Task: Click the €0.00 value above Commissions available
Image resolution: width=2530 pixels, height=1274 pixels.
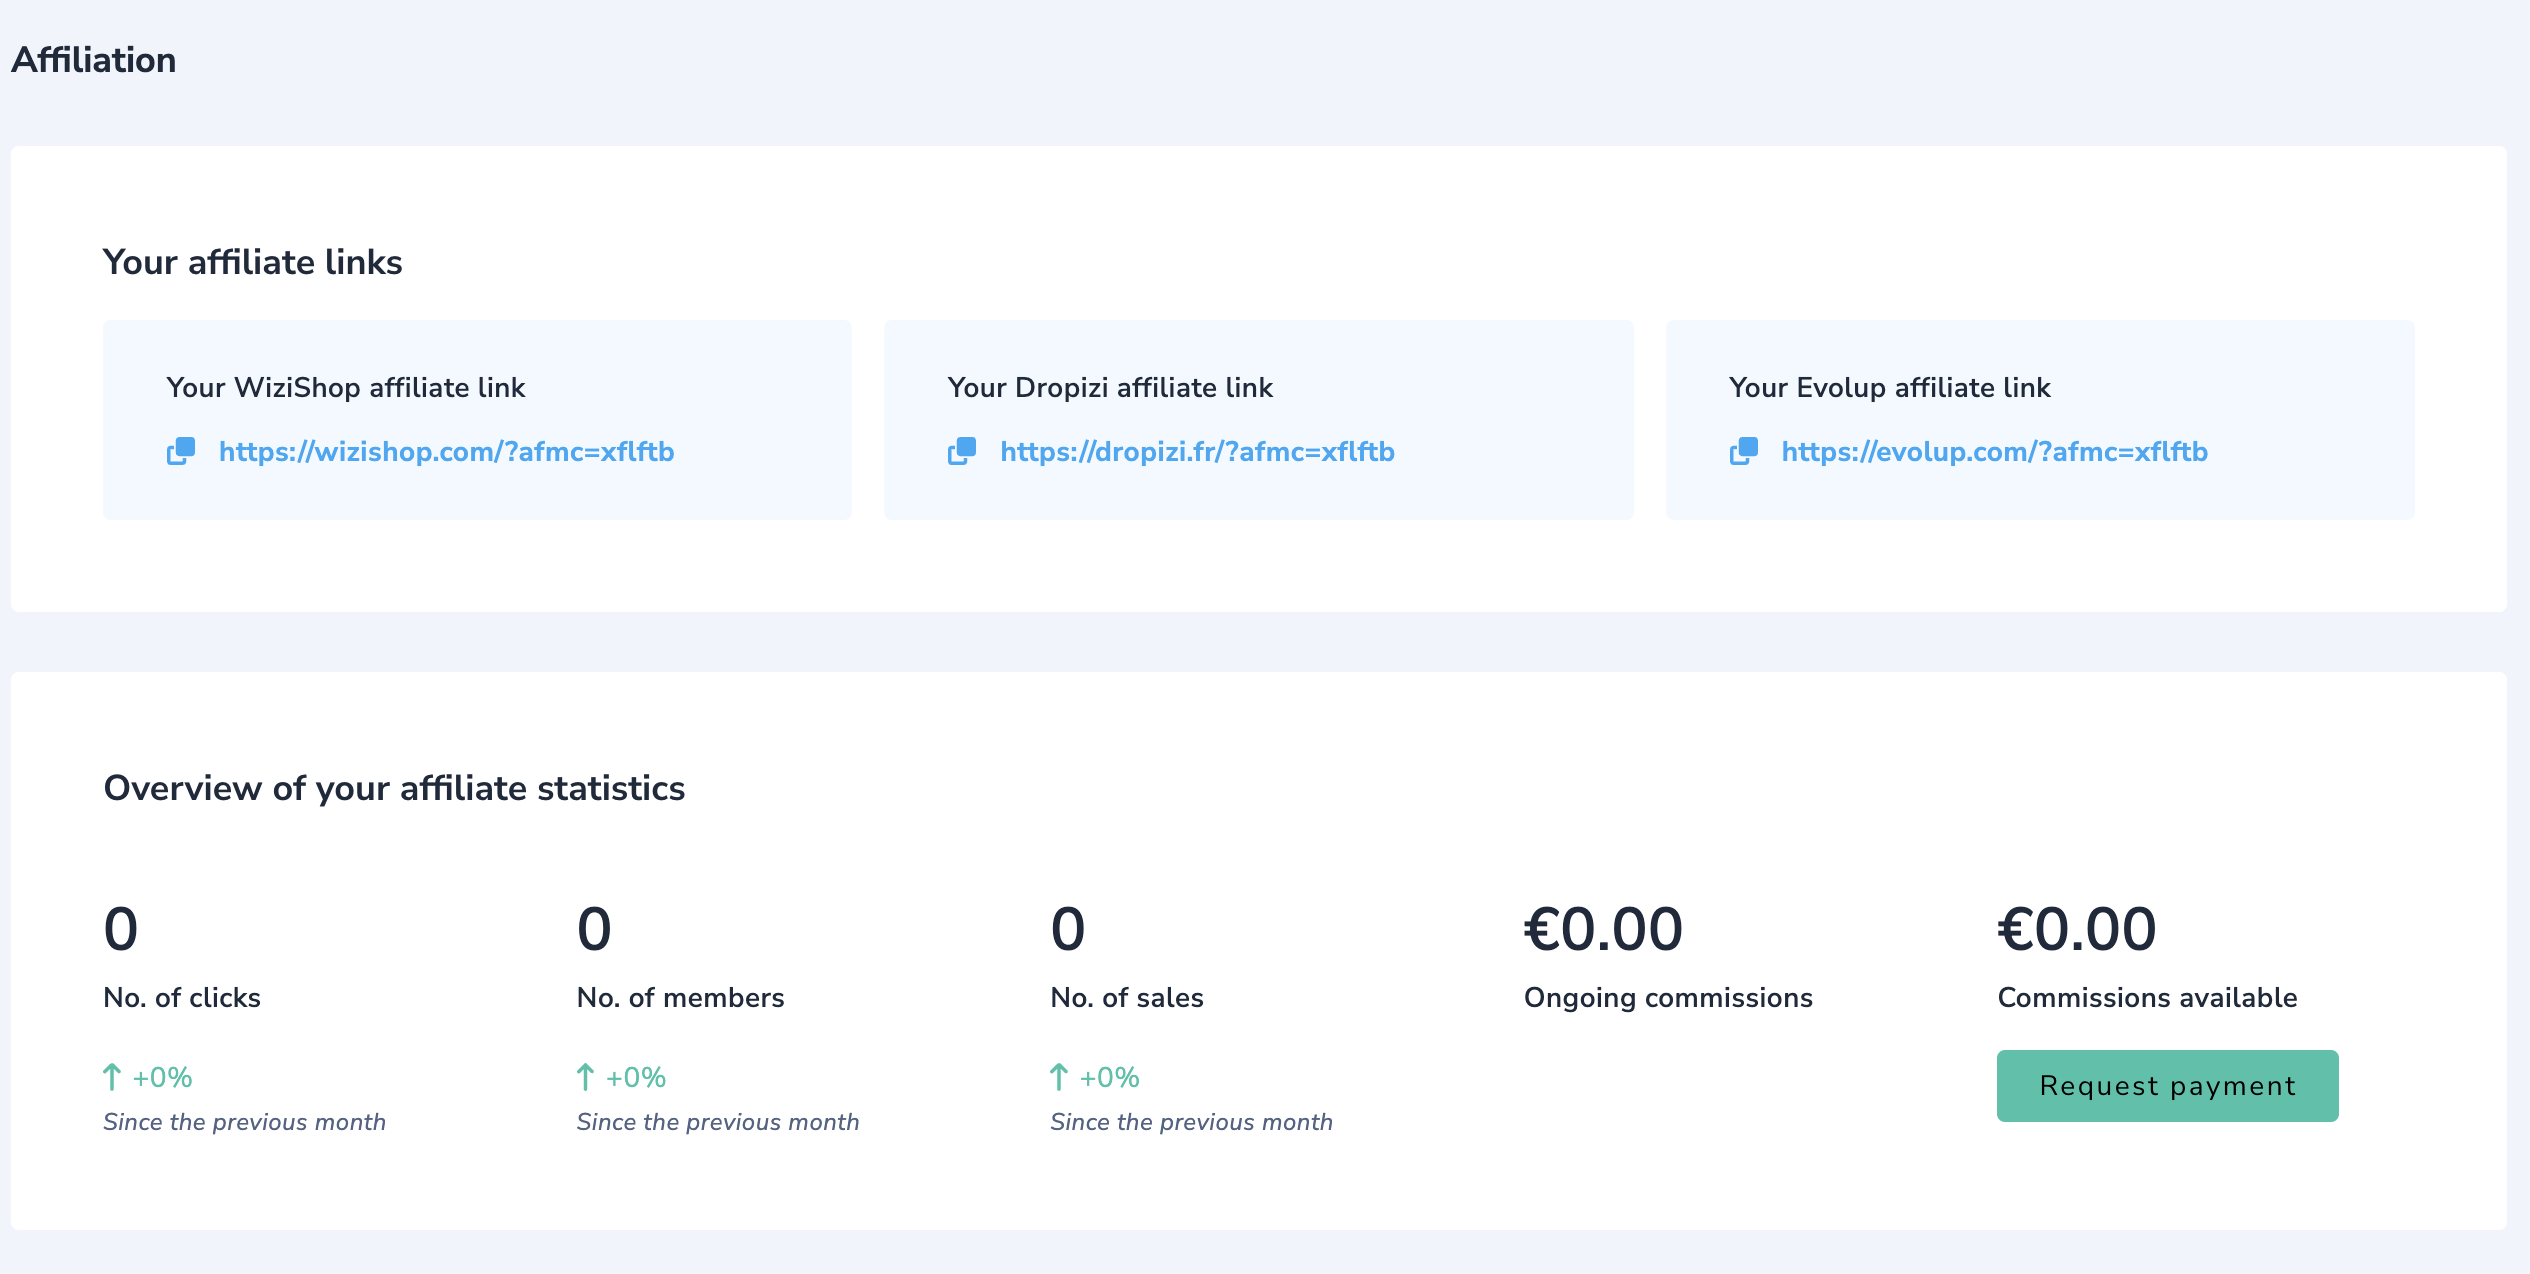Action: [2077, 929]
